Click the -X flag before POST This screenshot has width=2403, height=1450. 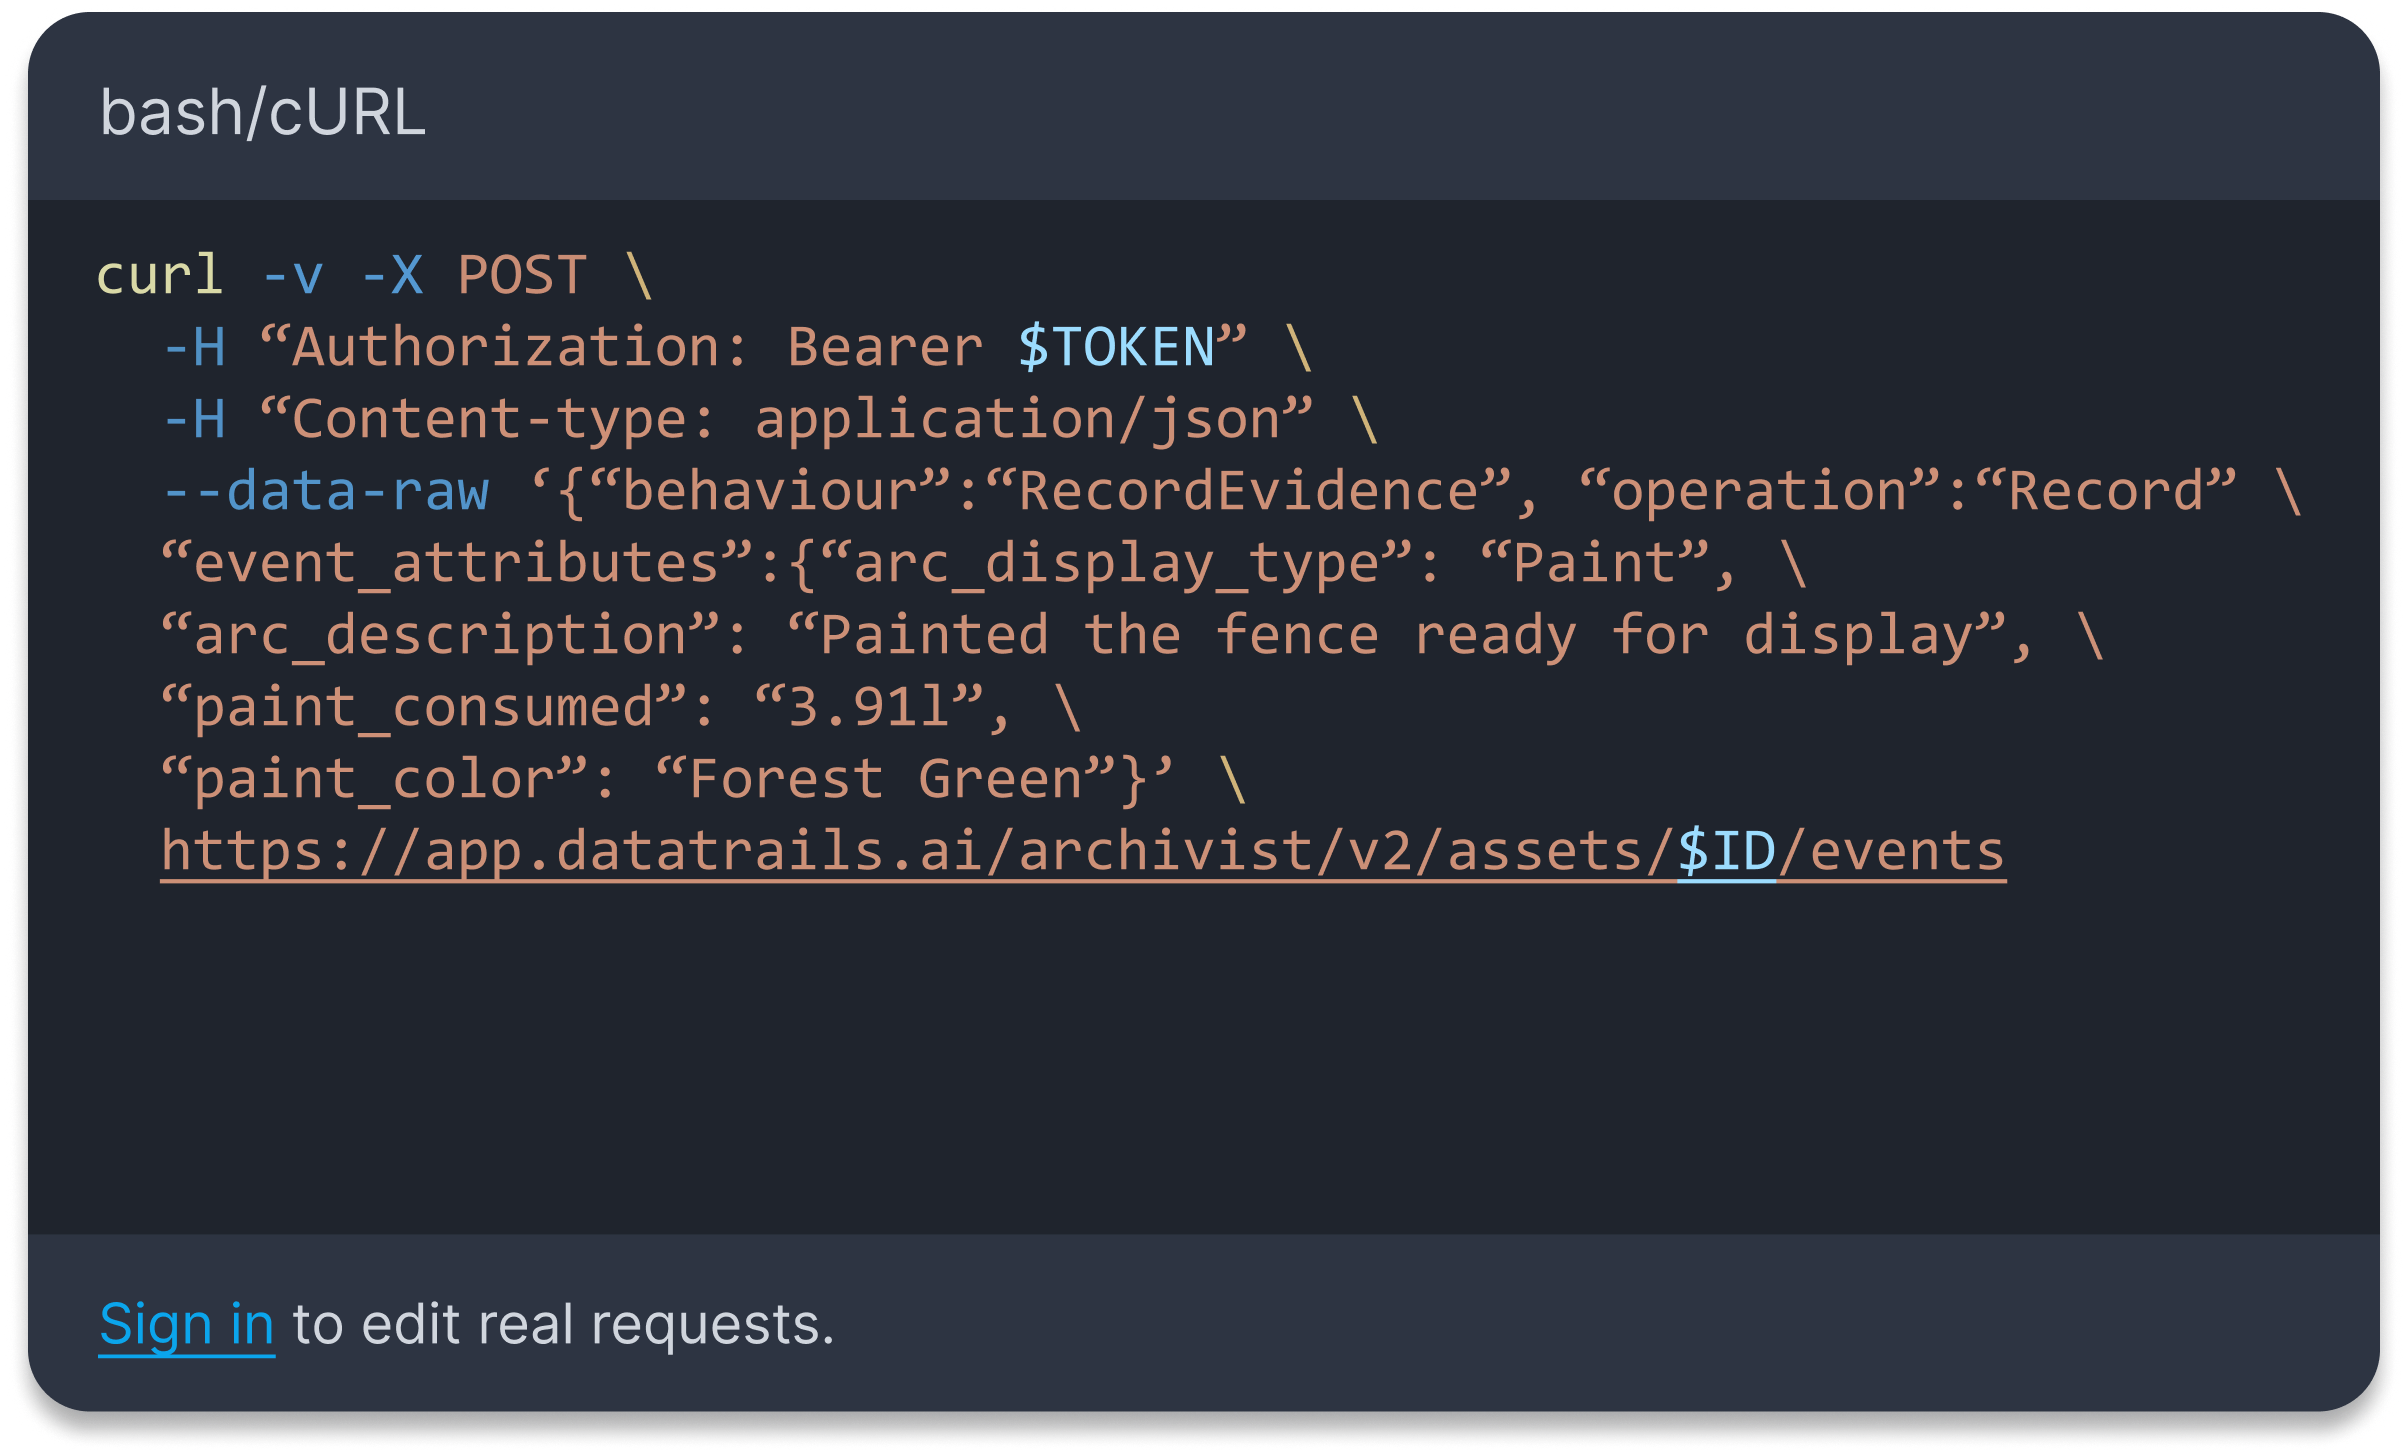point(392,275)
